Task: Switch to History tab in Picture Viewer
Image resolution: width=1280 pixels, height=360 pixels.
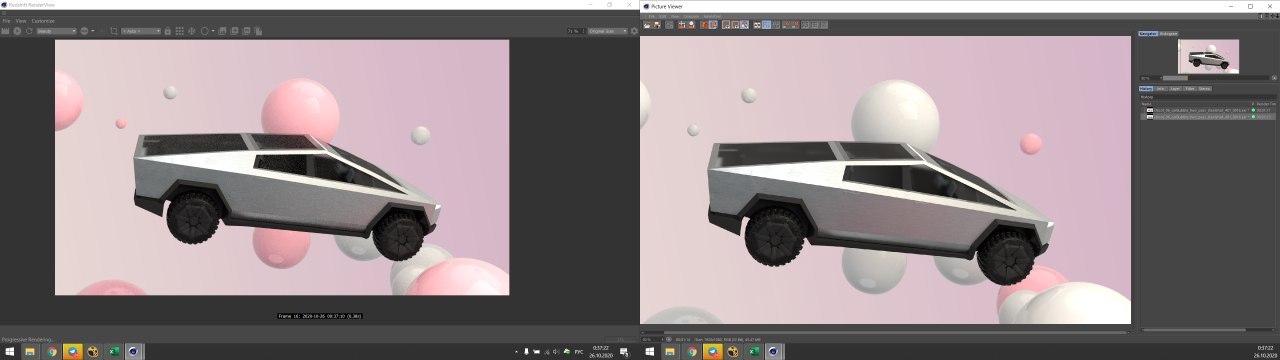Action: (1146, 89)
